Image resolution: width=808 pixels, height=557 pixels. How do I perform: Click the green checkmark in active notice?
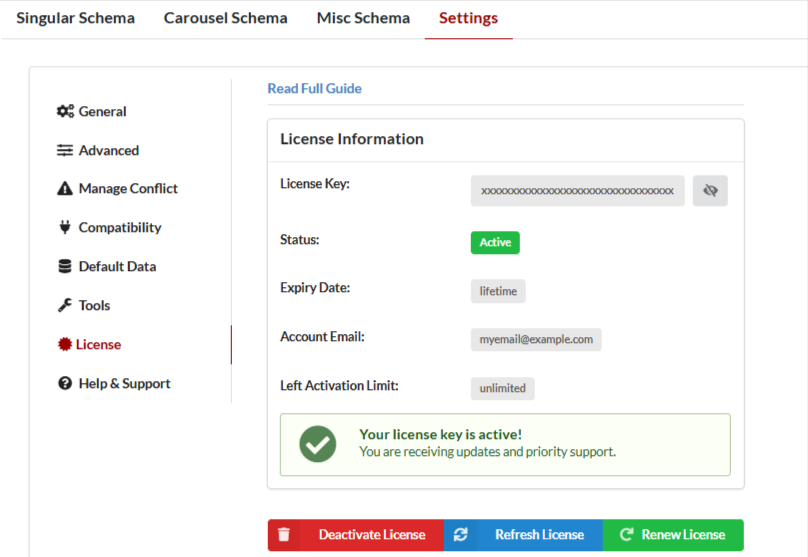318,444
